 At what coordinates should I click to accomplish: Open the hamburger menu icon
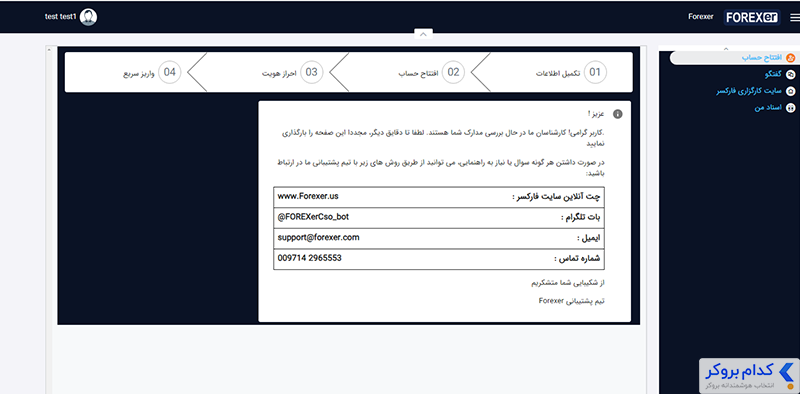795,18
